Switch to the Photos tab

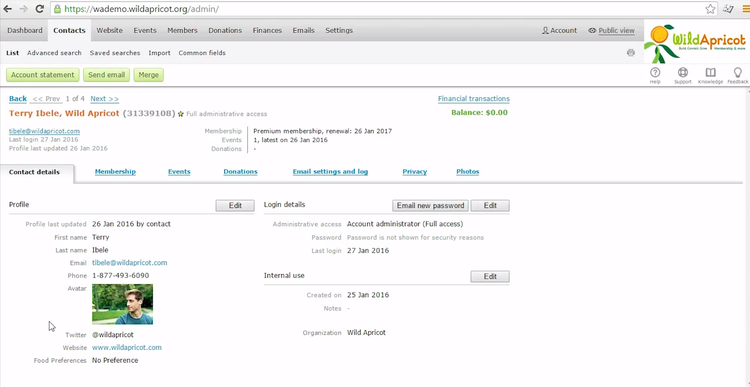tap(468, 171)
